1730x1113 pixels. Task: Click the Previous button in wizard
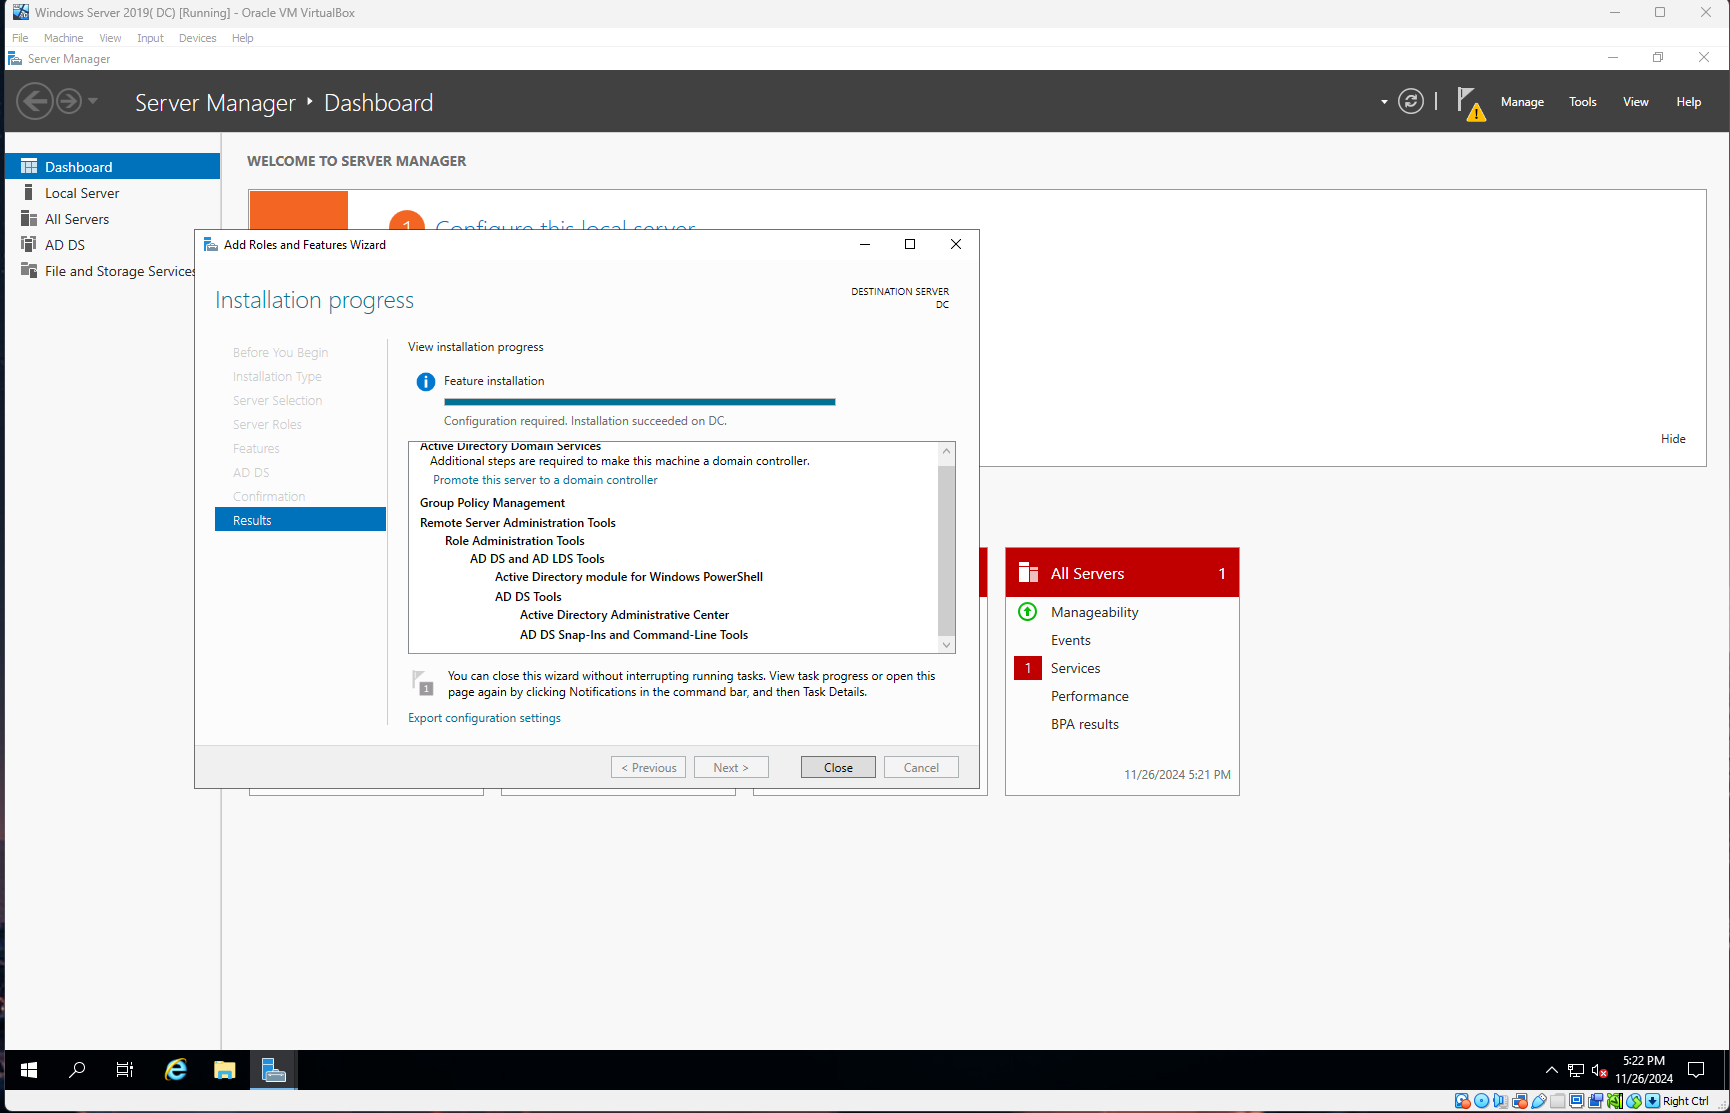648,767
